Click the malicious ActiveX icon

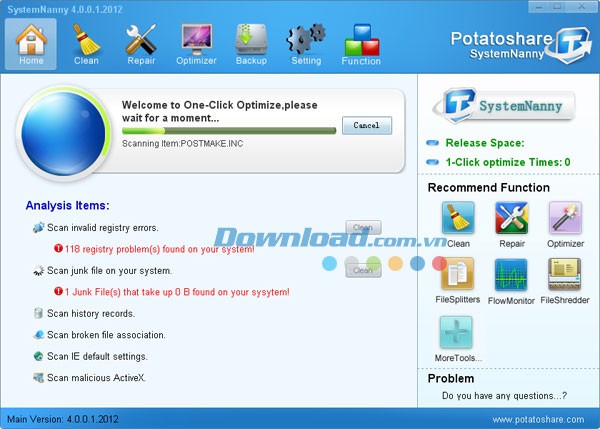pos(38,378)
